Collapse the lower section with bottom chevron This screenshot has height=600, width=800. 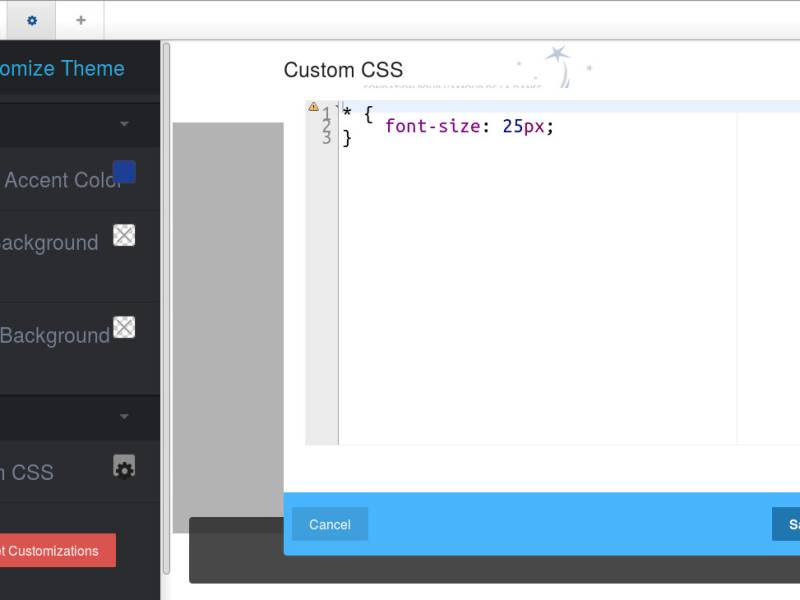[124, 417]
